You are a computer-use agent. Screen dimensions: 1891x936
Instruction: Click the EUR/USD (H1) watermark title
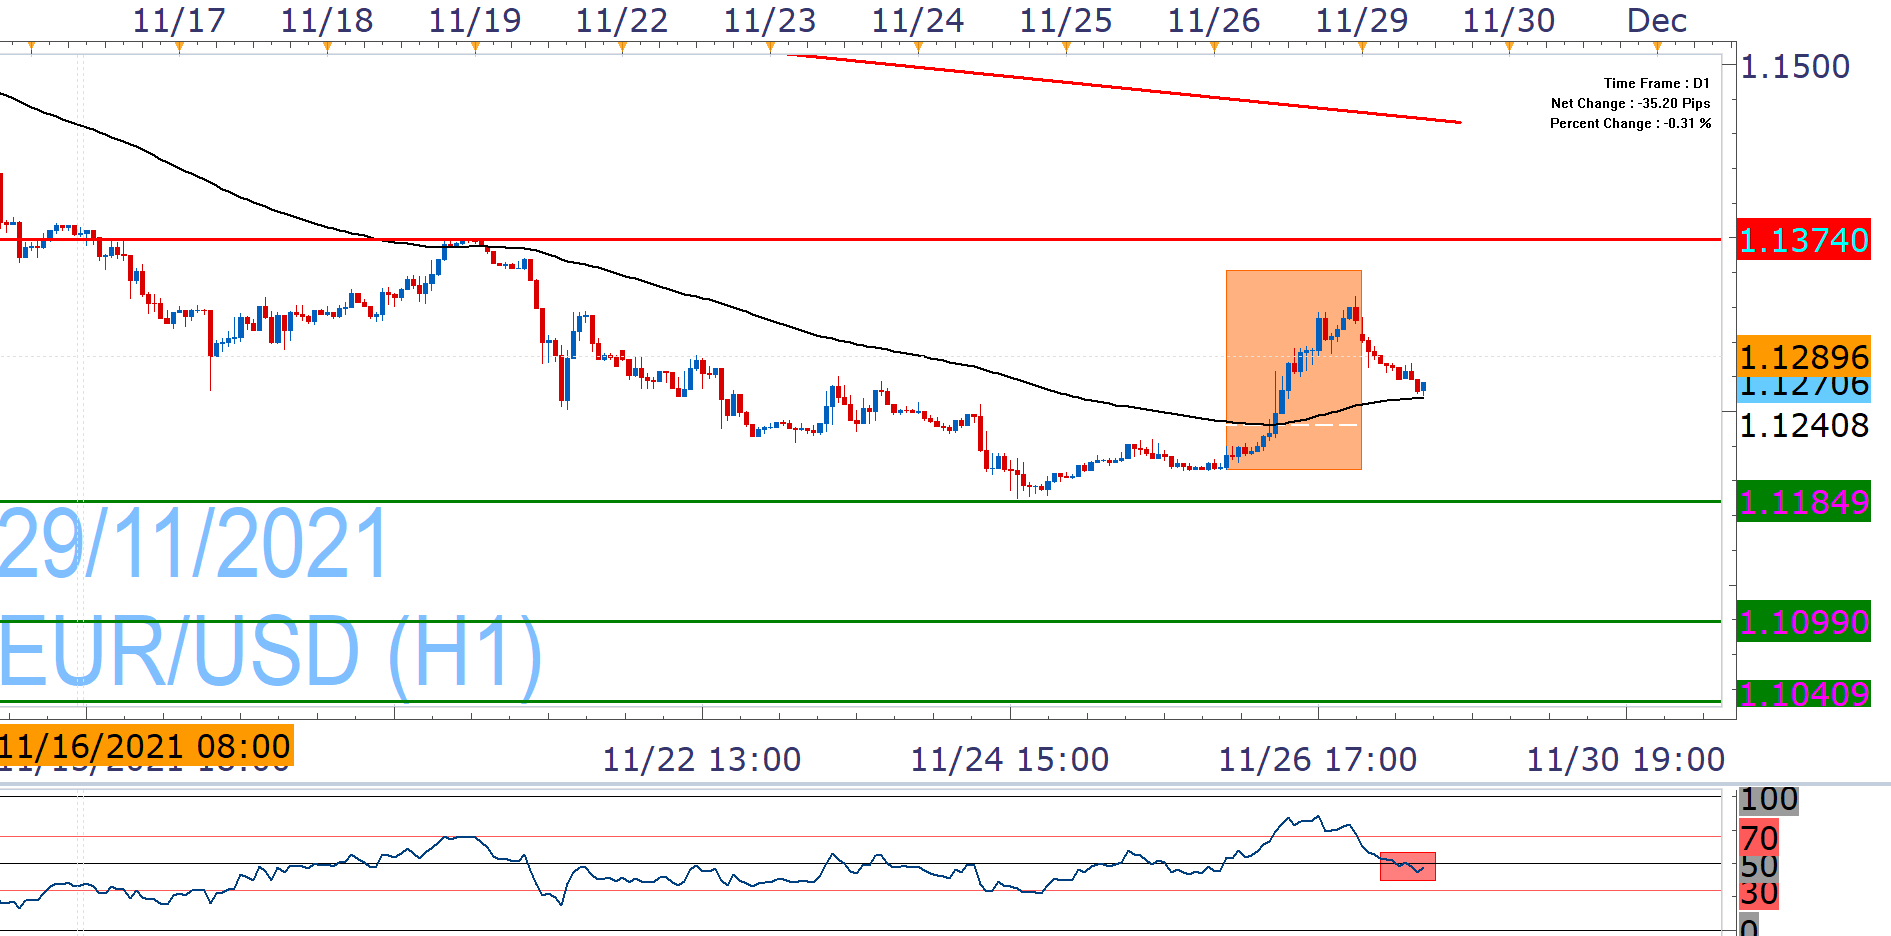[270, 652]
